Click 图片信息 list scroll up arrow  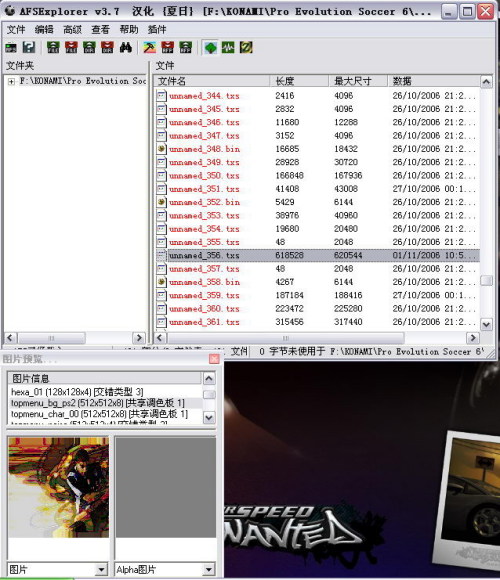point(209,378)
